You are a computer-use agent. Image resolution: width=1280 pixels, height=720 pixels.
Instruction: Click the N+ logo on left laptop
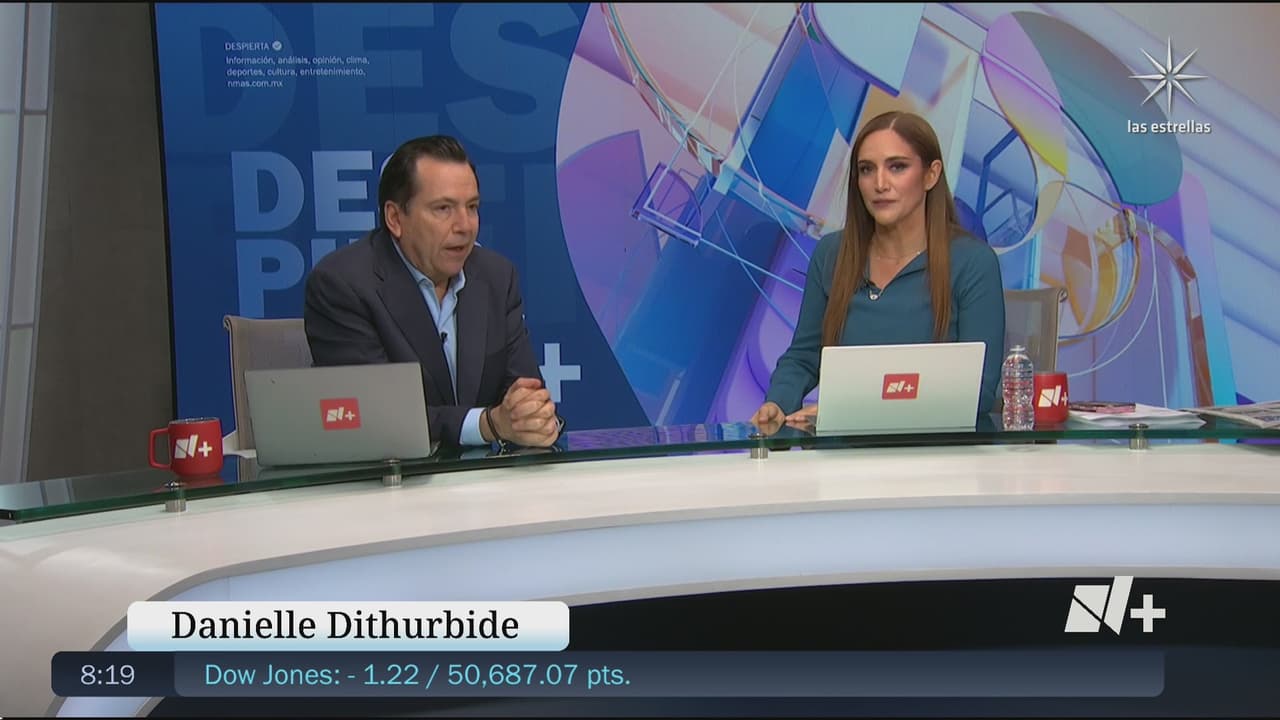[x=340, y=414]
